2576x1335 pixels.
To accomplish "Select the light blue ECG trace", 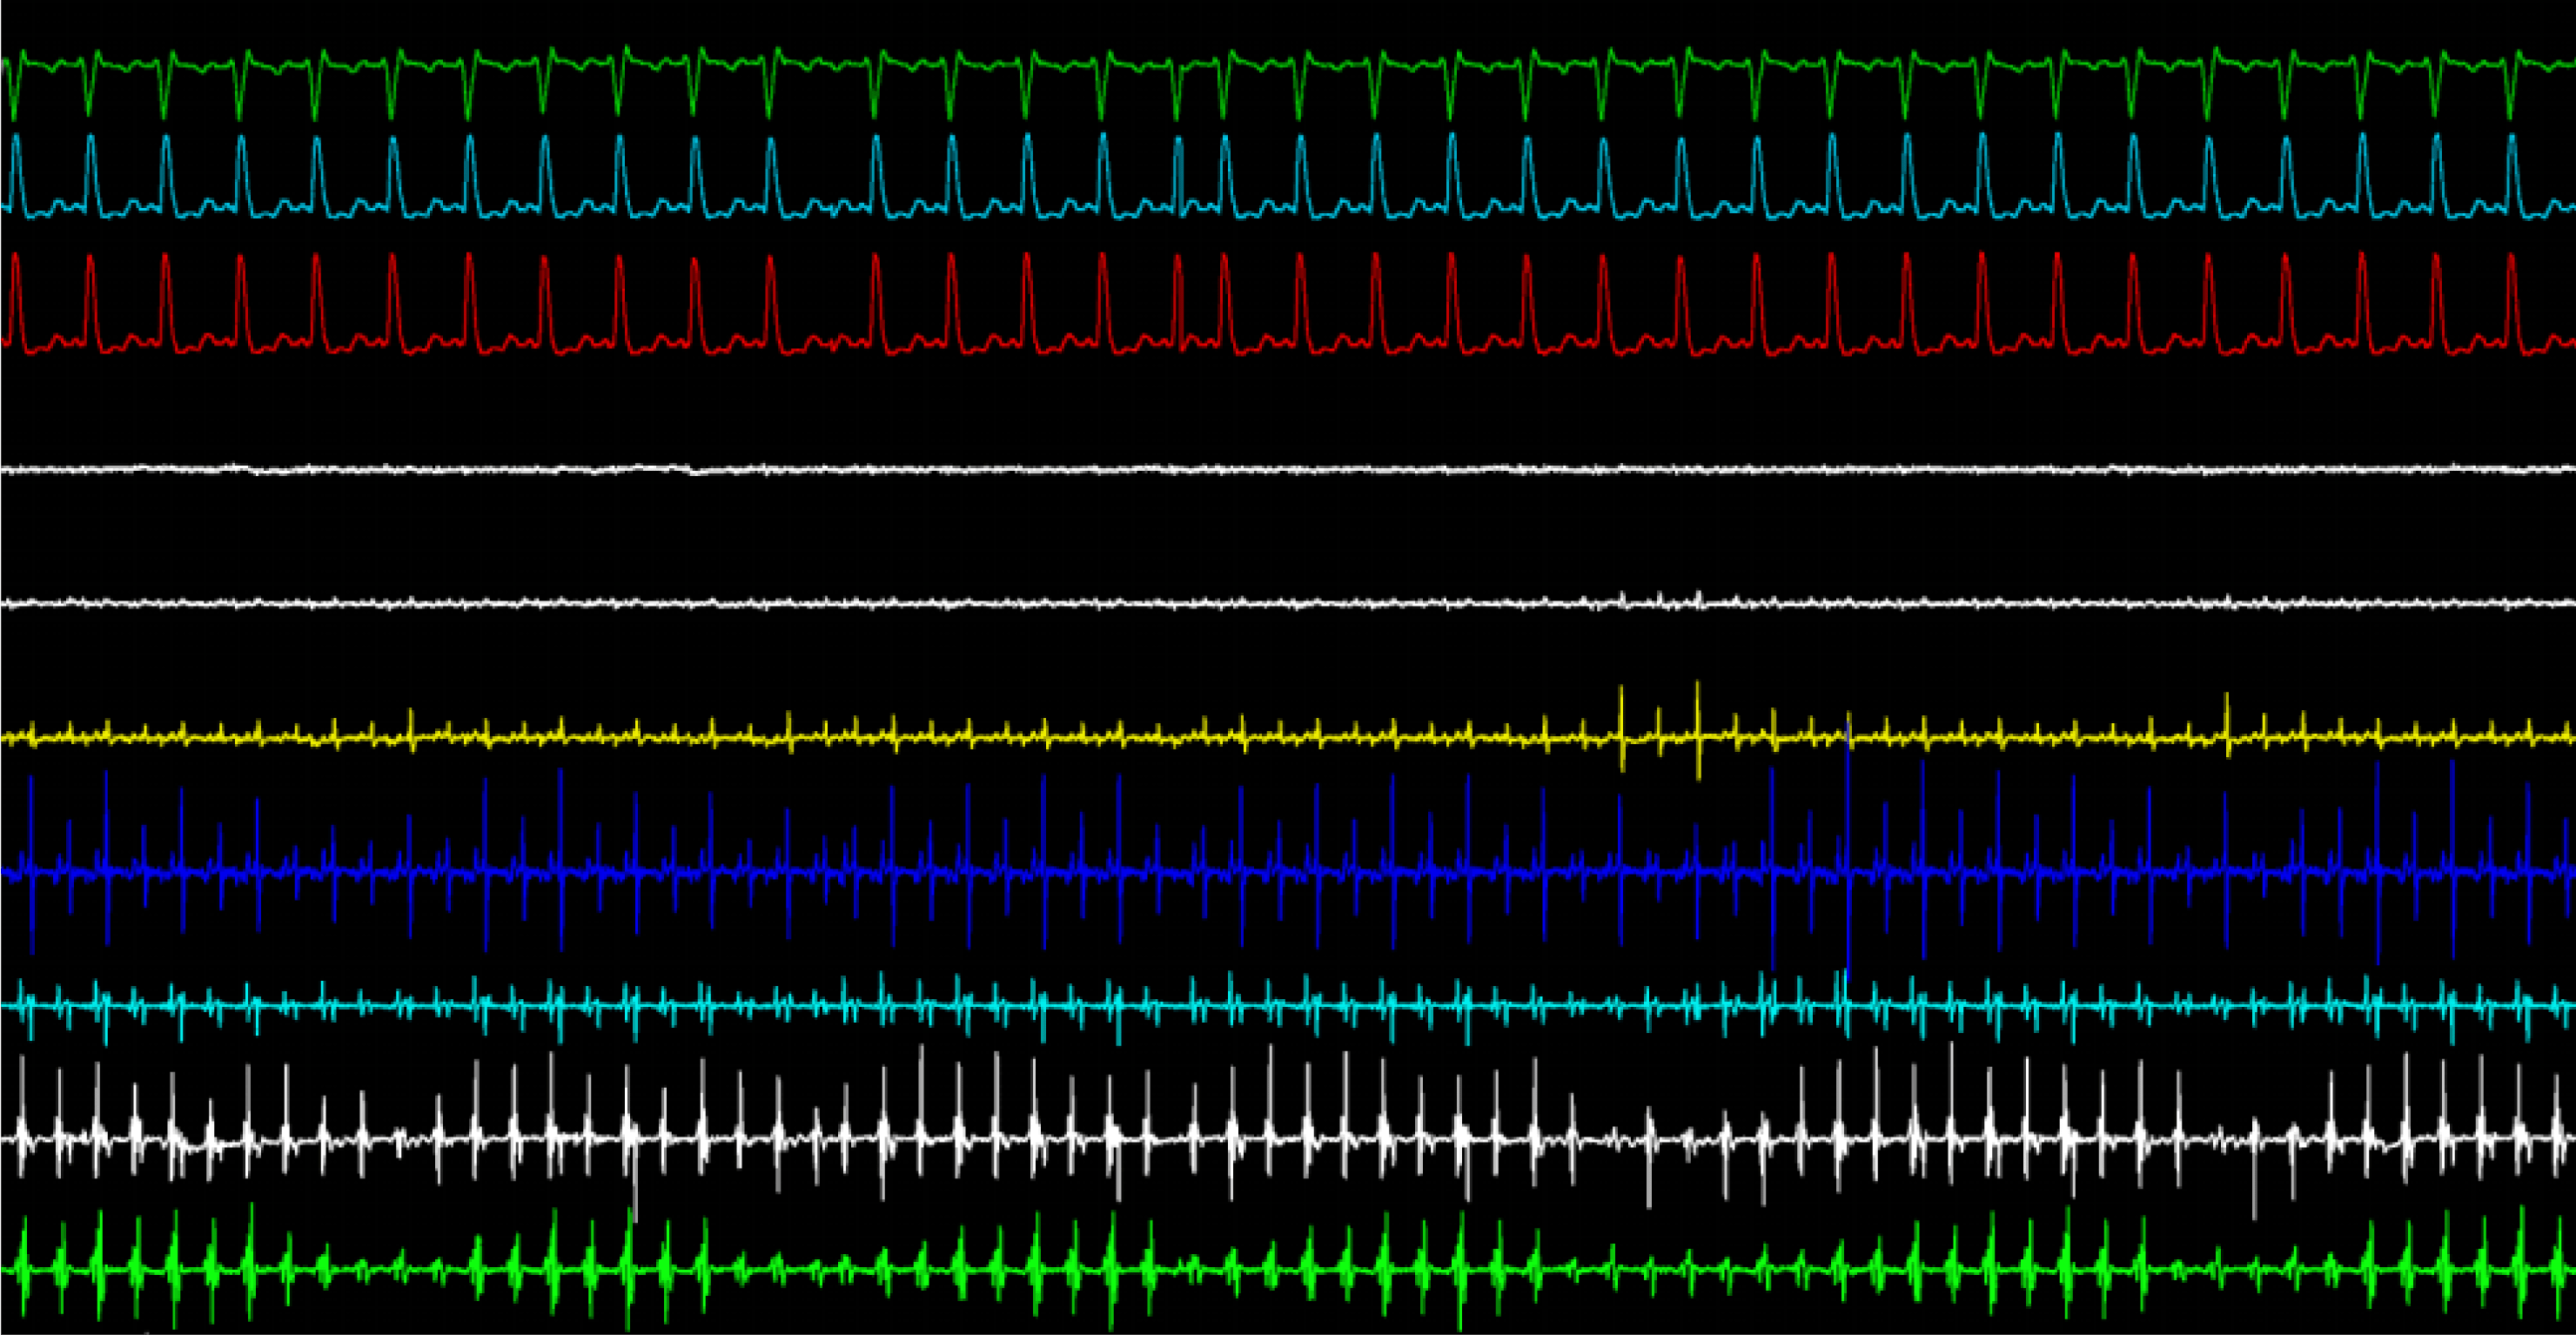I will (1288, 176).
